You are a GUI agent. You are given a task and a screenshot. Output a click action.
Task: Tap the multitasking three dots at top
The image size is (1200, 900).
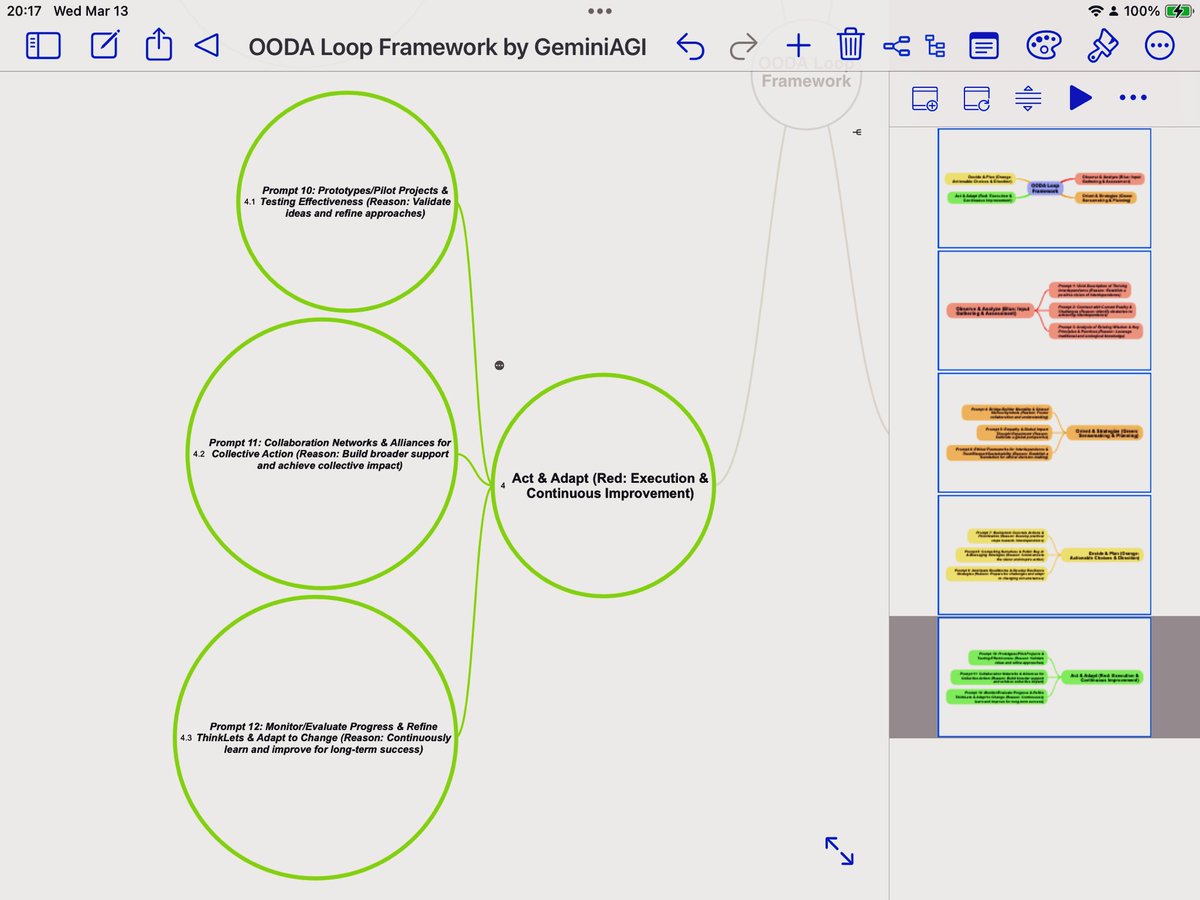pos(600,11)
